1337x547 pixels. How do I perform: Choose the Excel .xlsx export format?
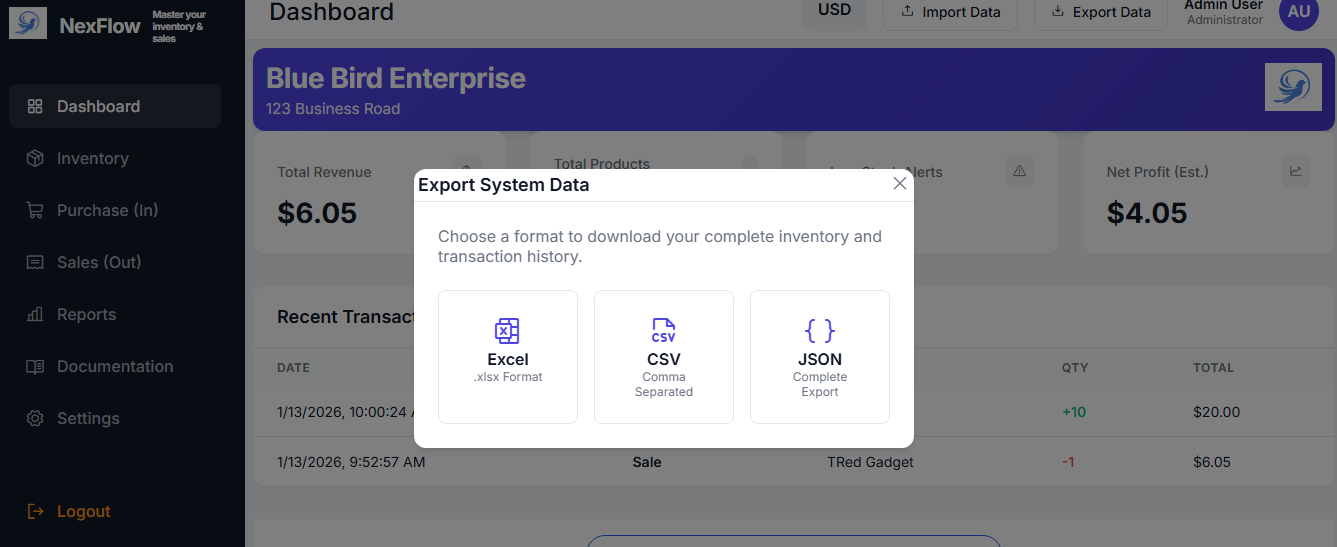point(508,357)
